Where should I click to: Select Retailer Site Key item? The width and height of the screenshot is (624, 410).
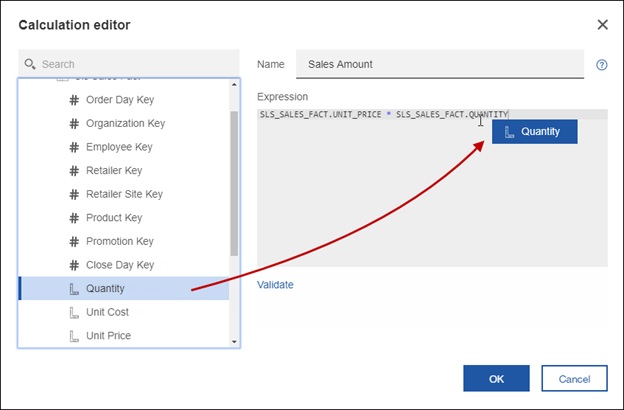tap(124, 194)
